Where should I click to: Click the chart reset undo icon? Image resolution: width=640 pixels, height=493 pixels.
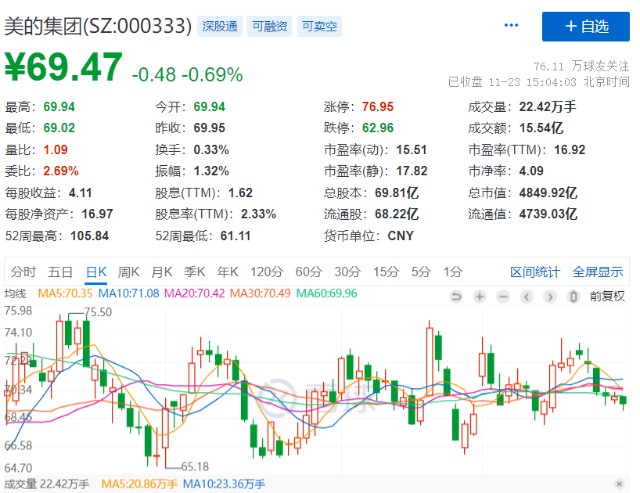pos(456,297)
